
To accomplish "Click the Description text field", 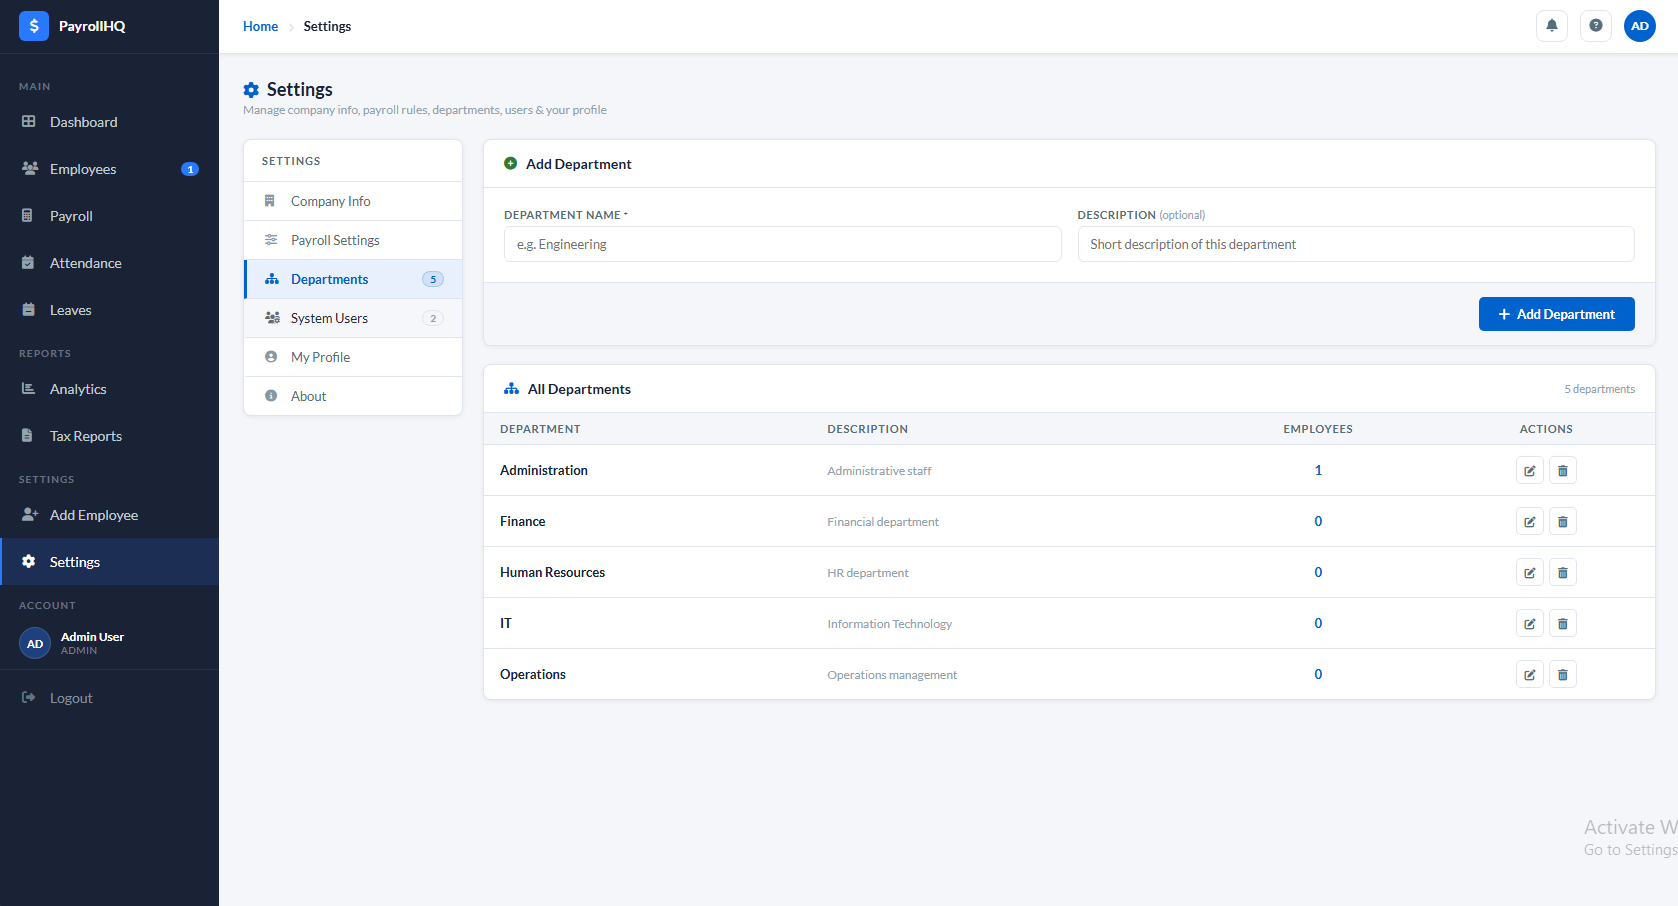I will [1355, 244].
